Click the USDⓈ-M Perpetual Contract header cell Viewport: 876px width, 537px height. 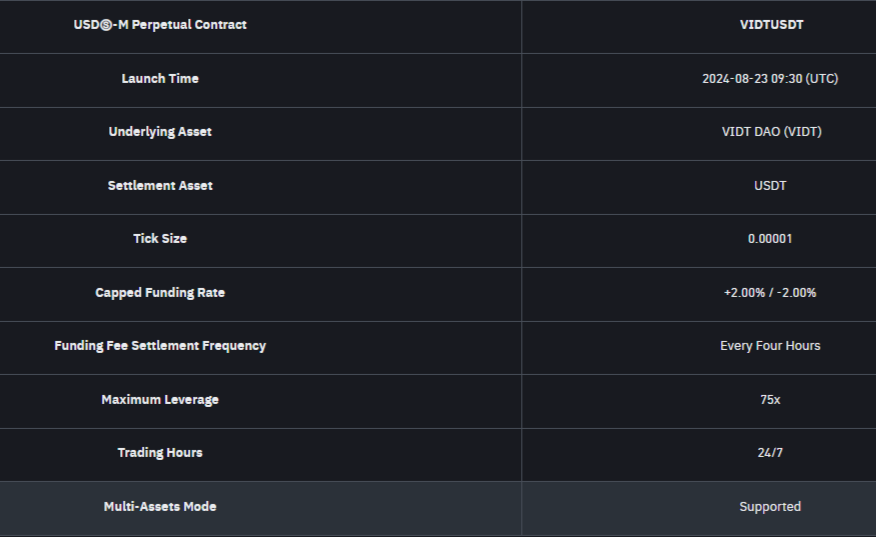point(160,25)
